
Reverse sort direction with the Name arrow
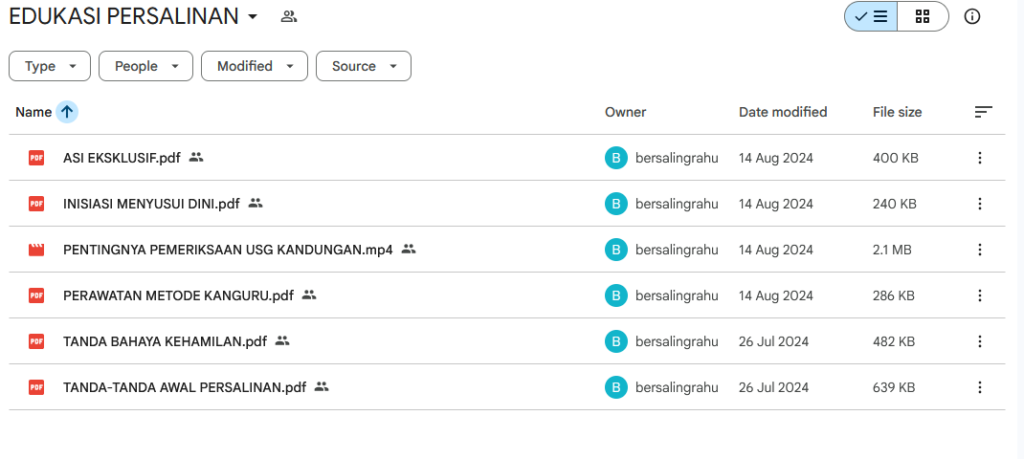(67, 112)
